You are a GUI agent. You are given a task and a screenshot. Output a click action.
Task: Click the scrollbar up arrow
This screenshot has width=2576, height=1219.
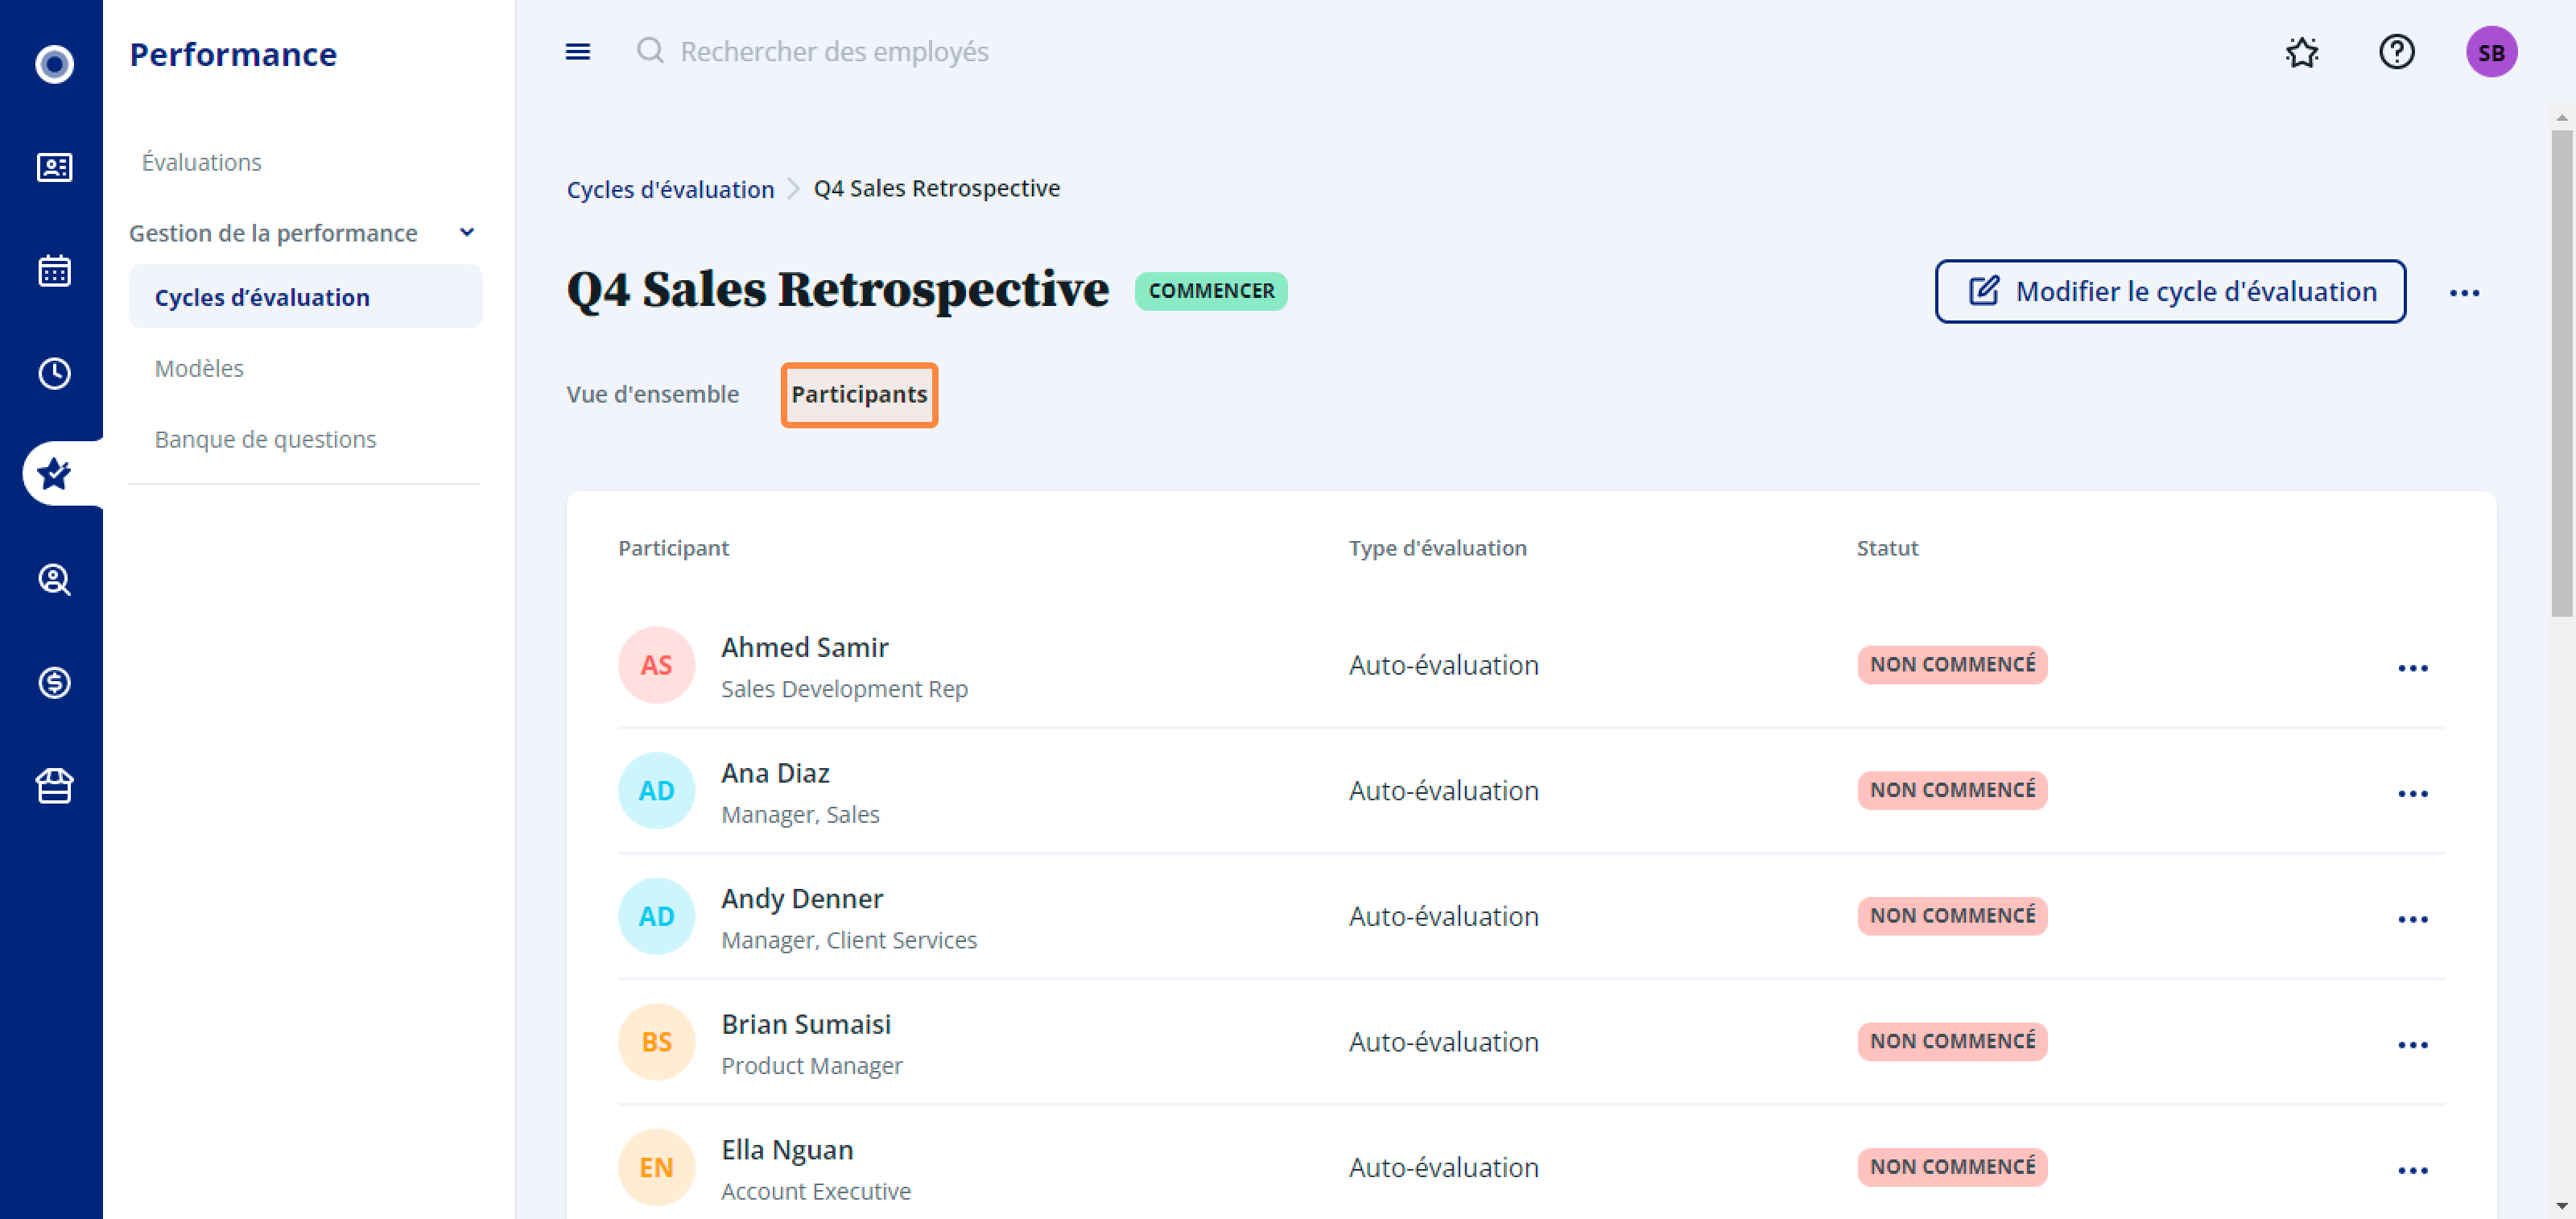(2561, 117)
